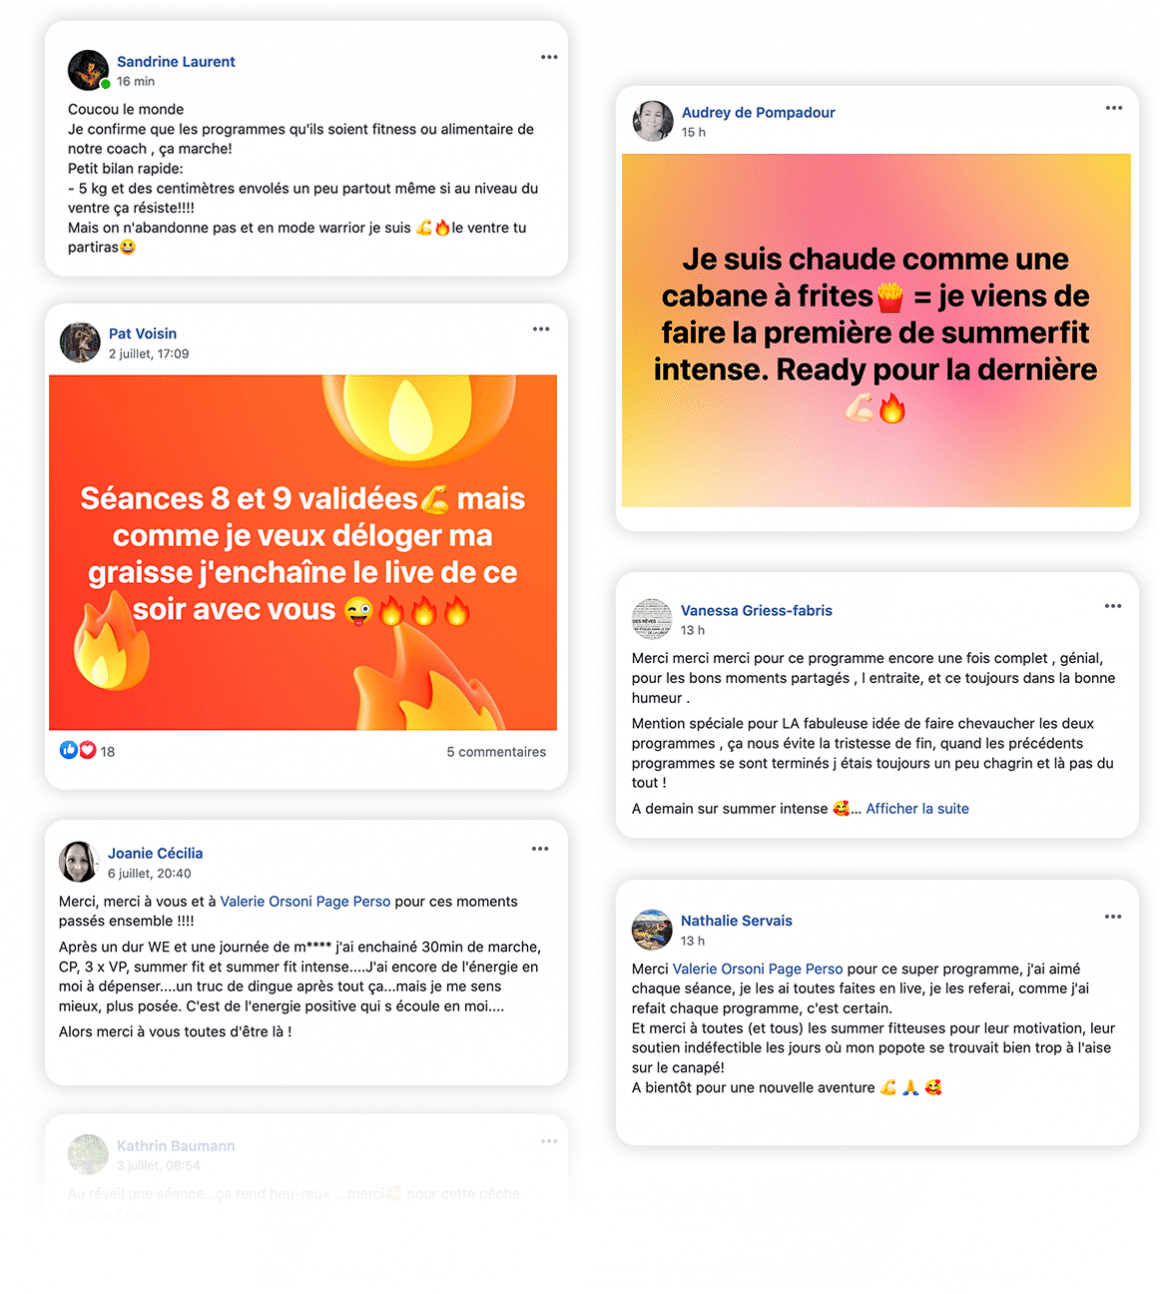
Task: Open Valerie Orsoni Page Perso link in Nathalie's post
Action: tap(758, 969)
